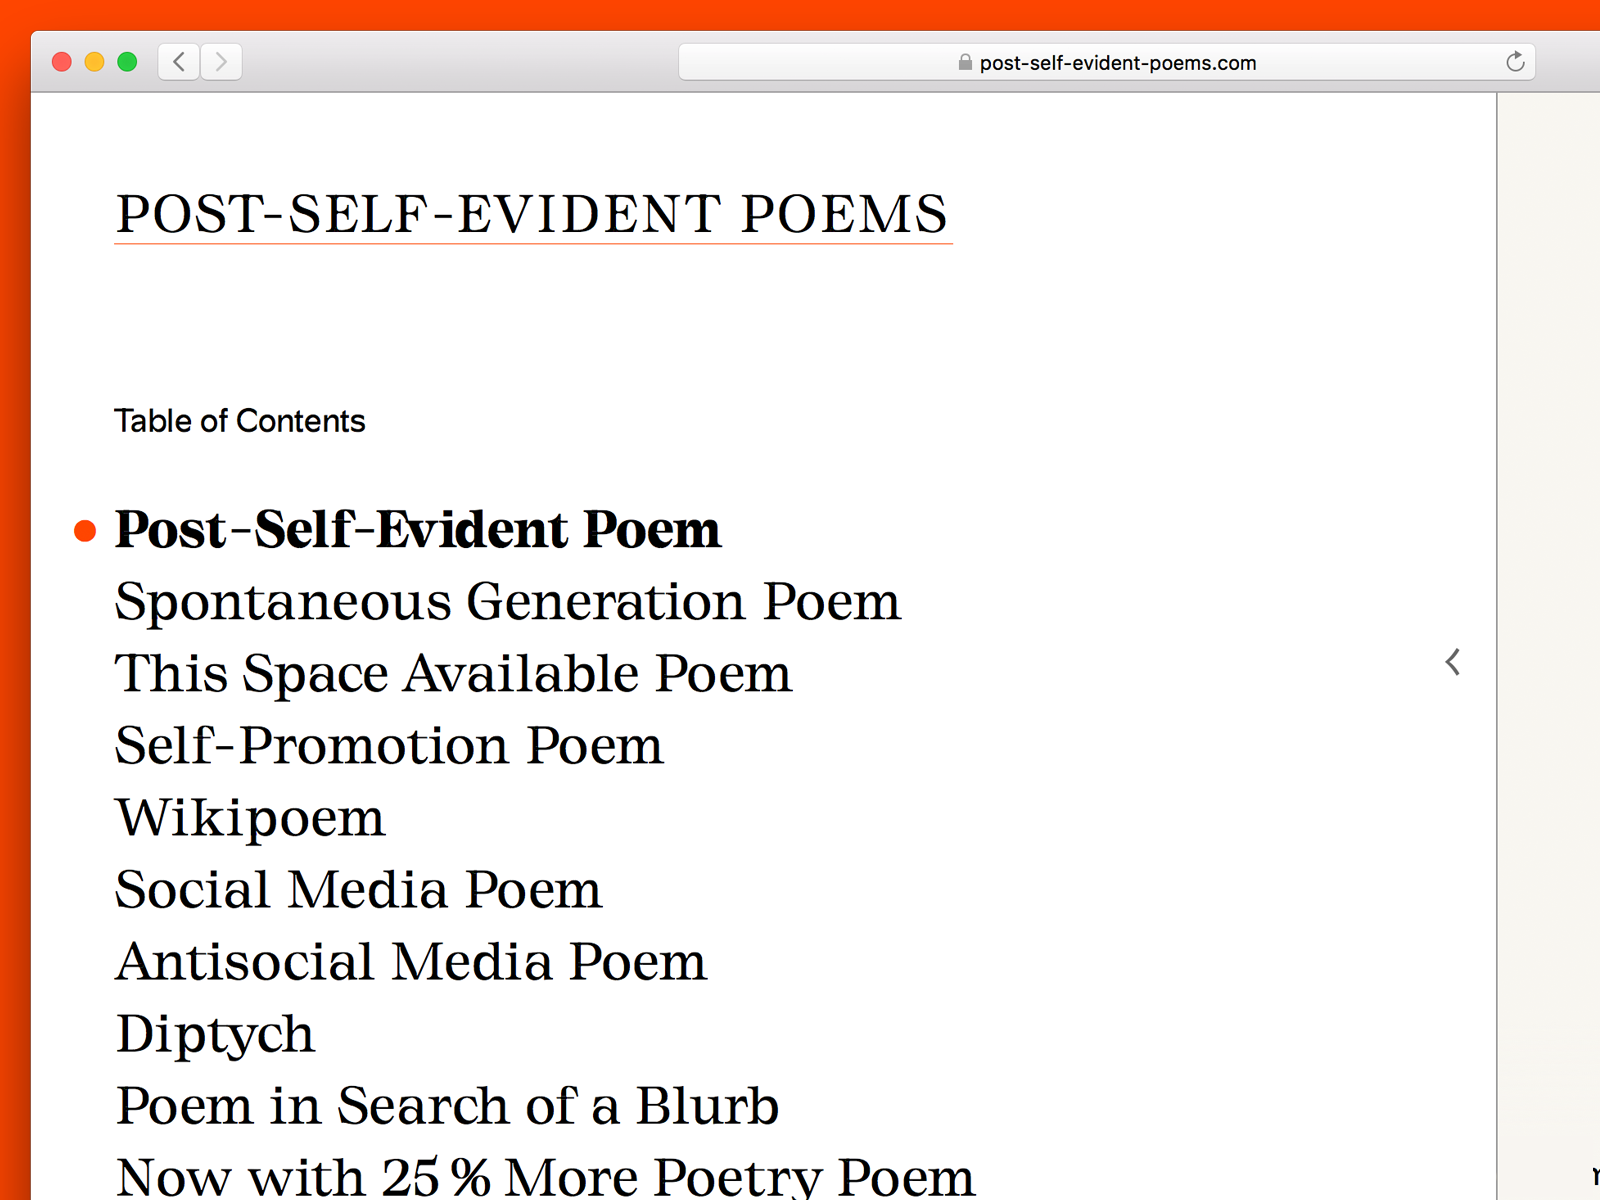
Task: Click the browser forward arrow button
Action: (221, 62)
